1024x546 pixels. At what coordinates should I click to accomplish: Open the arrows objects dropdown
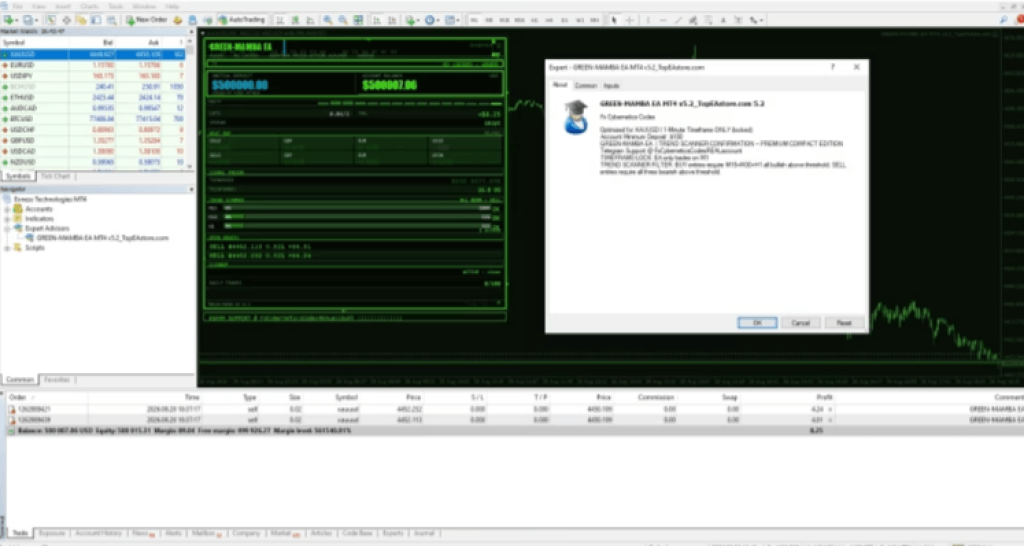tap(756, 20)
